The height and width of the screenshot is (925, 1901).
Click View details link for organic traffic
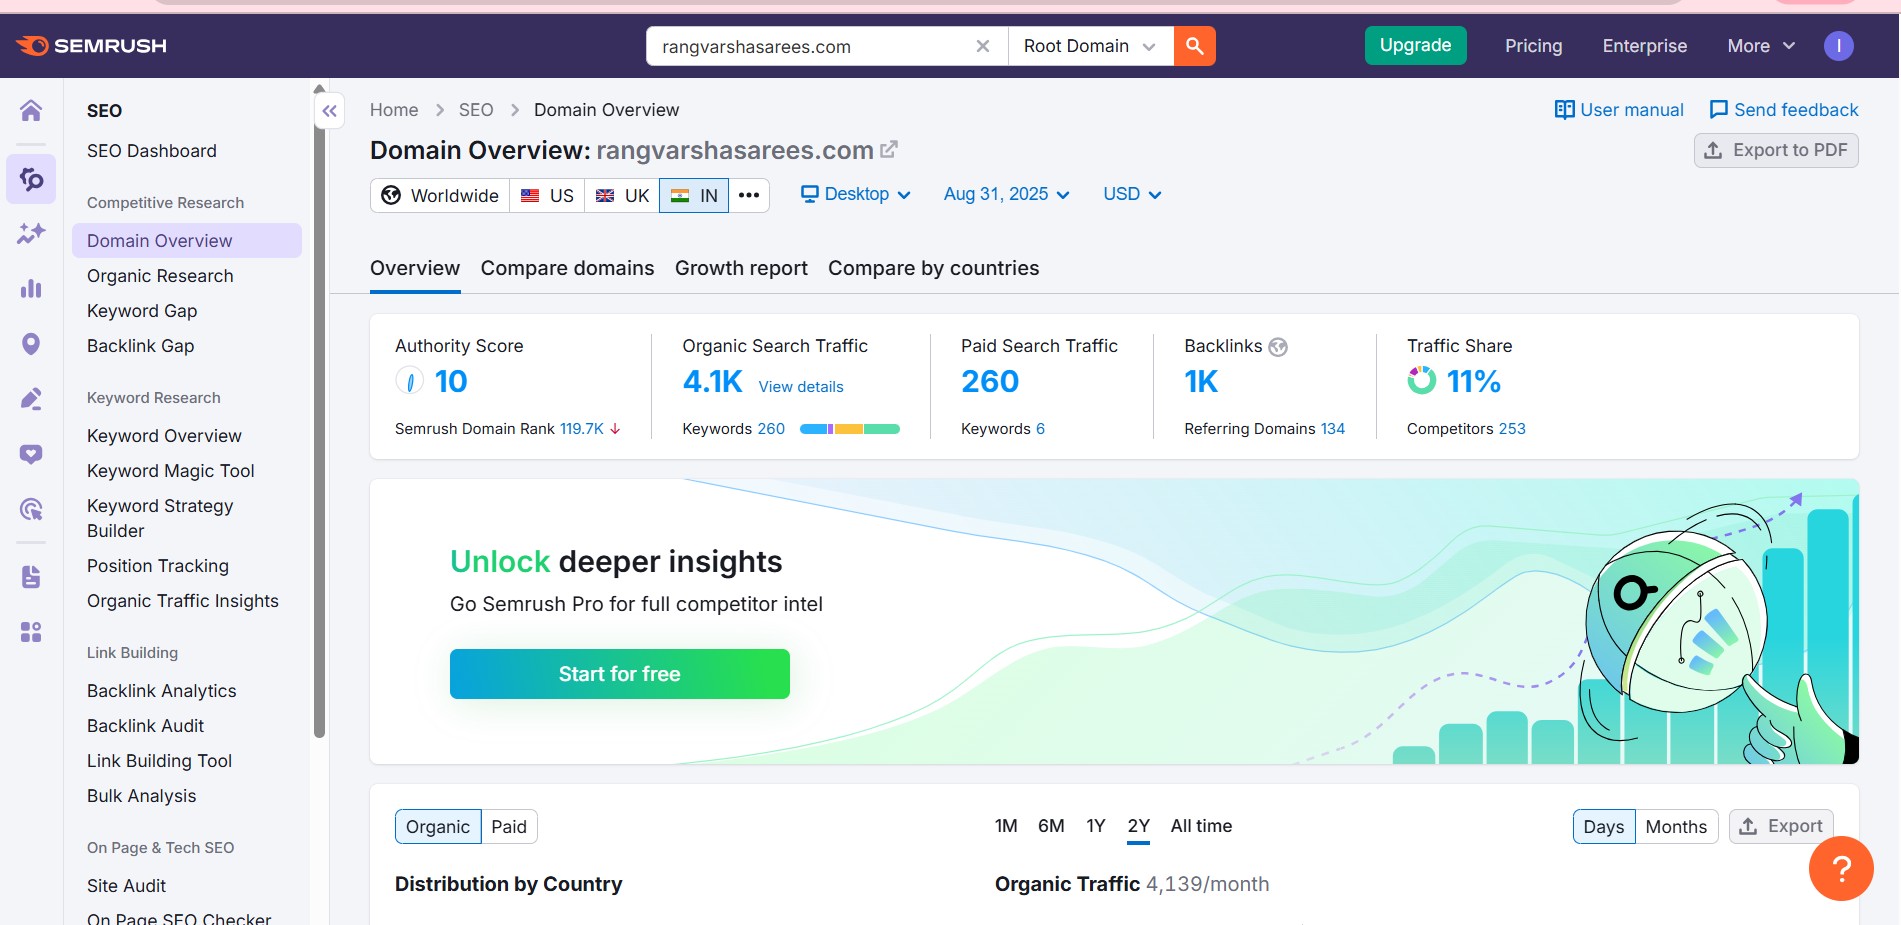[800, 387]
